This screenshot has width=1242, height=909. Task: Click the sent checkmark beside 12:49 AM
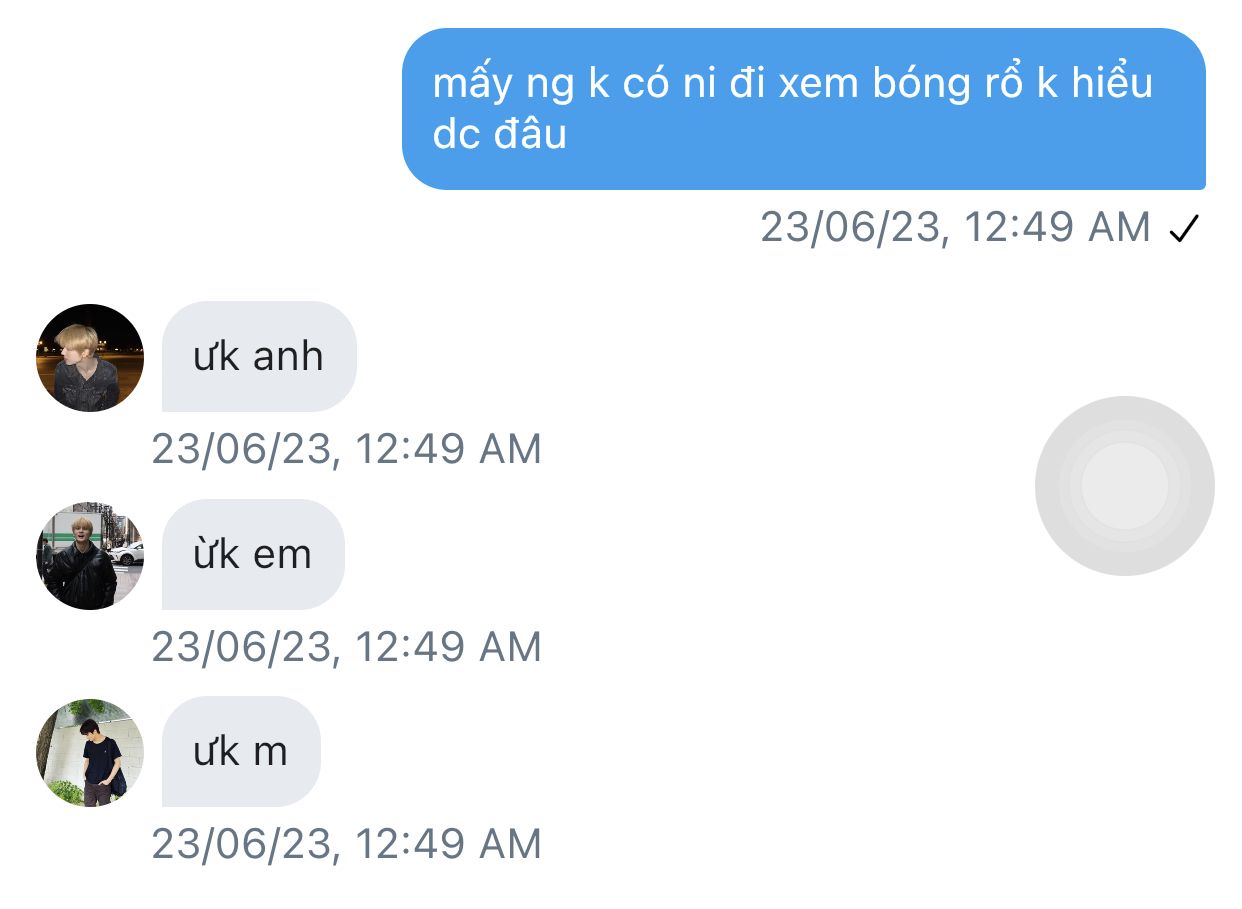pos(1184,230)
